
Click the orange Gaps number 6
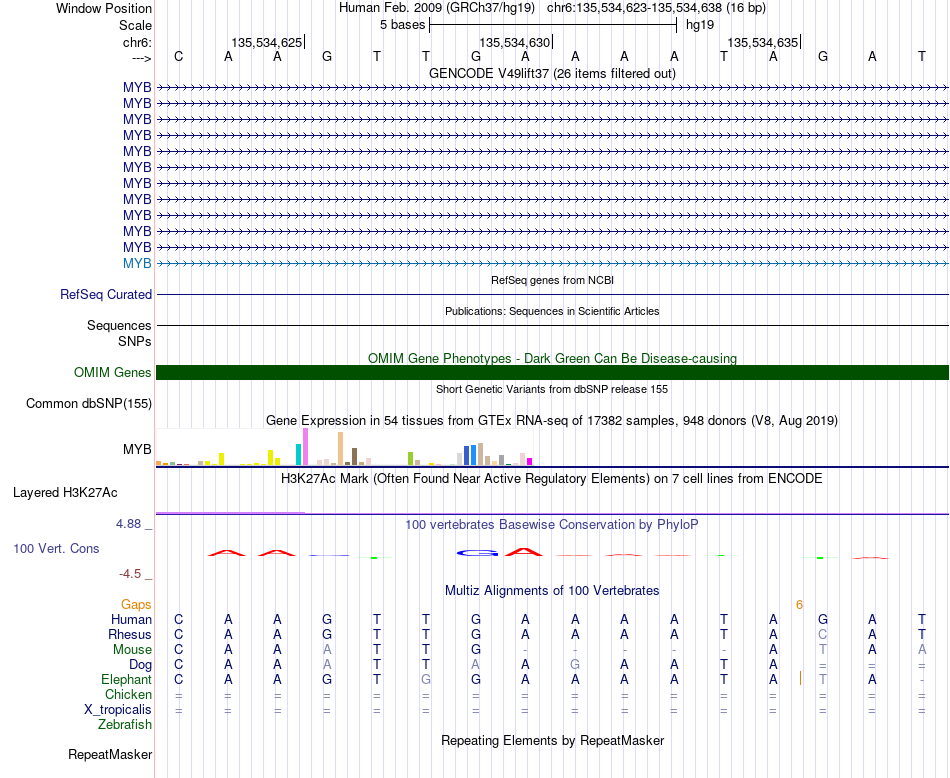point(799,605)
